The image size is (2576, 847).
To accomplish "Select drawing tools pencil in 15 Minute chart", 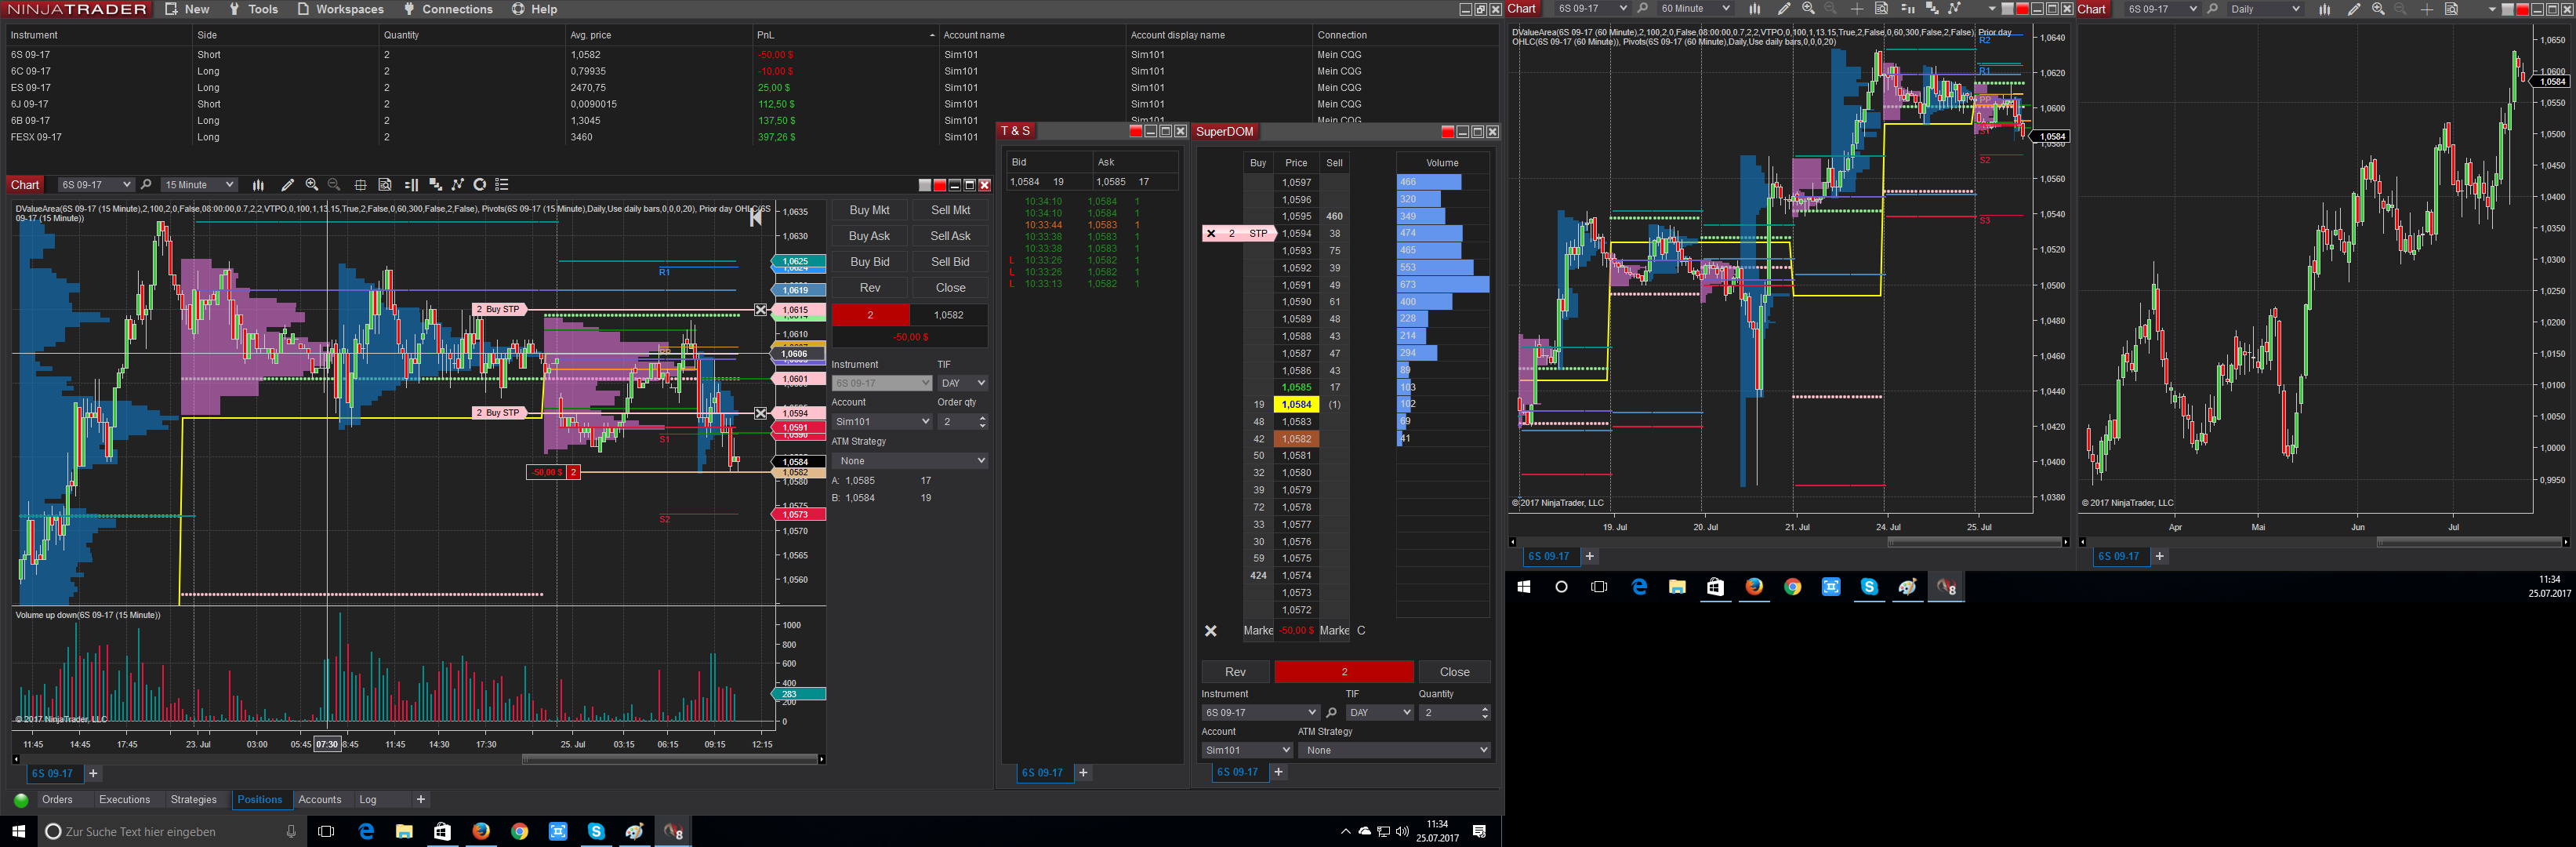I will tap(288, 185).
